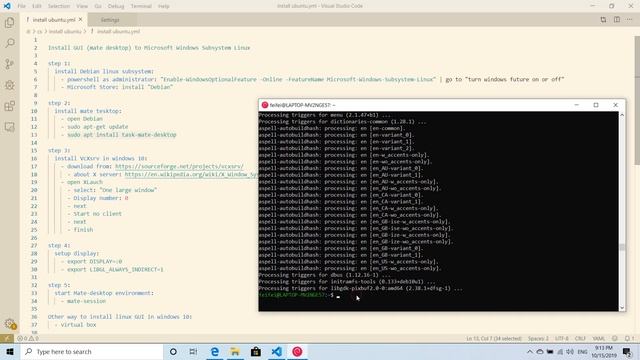Open the en.wikipedia.org X Window link
This screenshot has width=640, height=360.
(x=191, y=174)
